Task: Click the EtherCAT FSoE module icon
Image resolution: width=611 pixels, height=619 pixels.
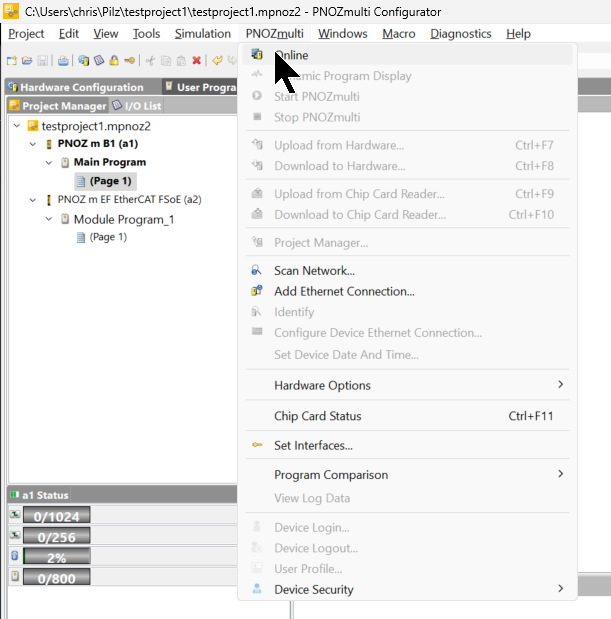Action: [x=49, y=200]
